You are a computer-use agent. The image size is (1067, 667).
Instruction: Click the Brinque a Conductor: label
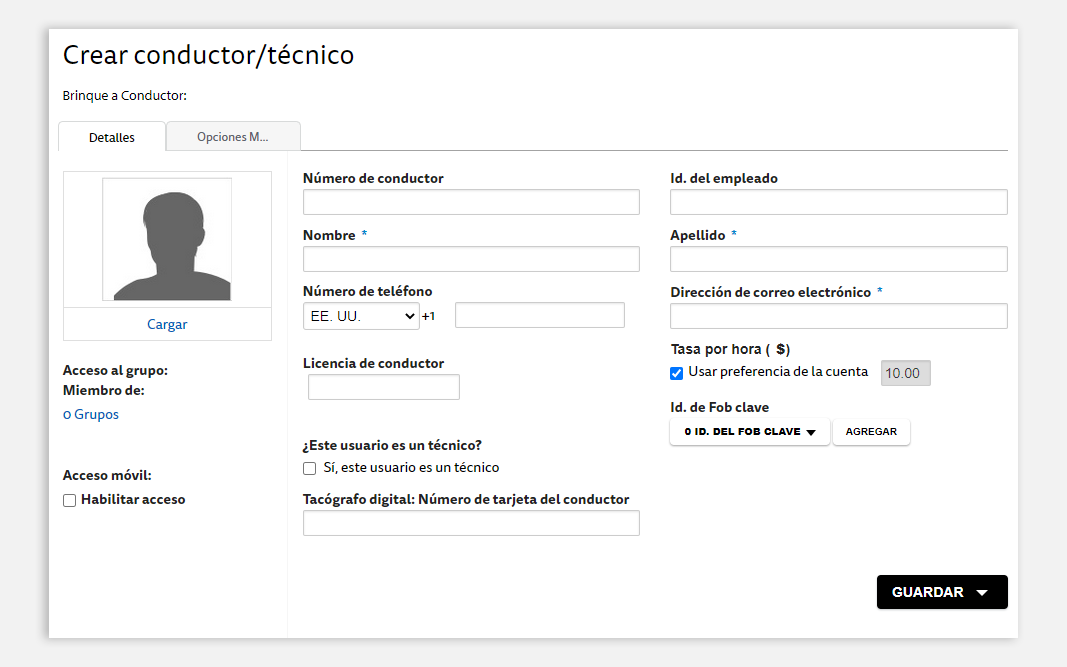coord(125,95)
